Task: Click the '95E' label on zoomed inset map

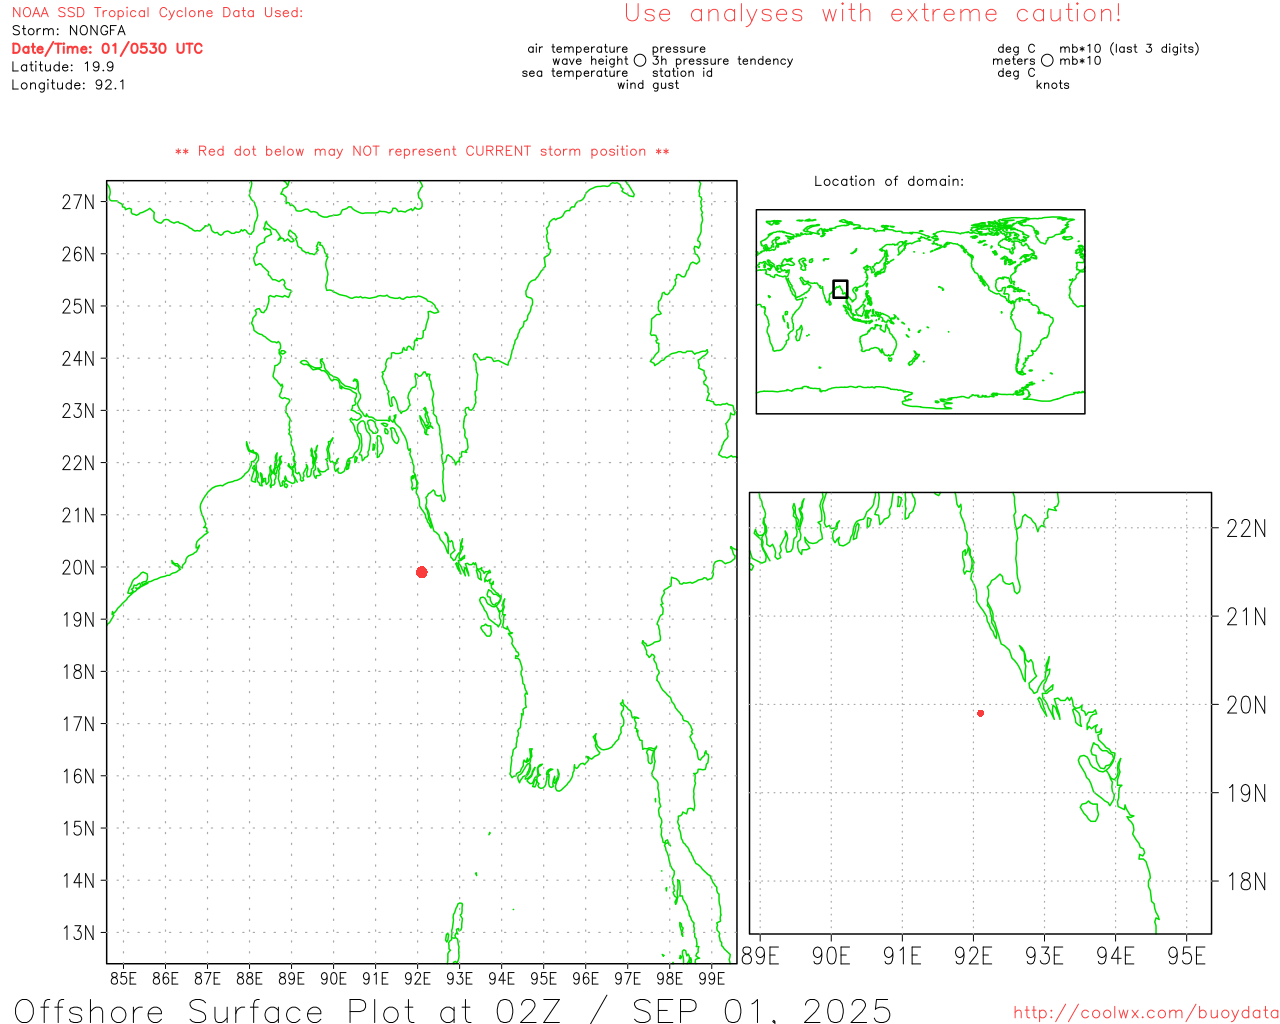Action: pyautogui.click(x=1187, y=956)
